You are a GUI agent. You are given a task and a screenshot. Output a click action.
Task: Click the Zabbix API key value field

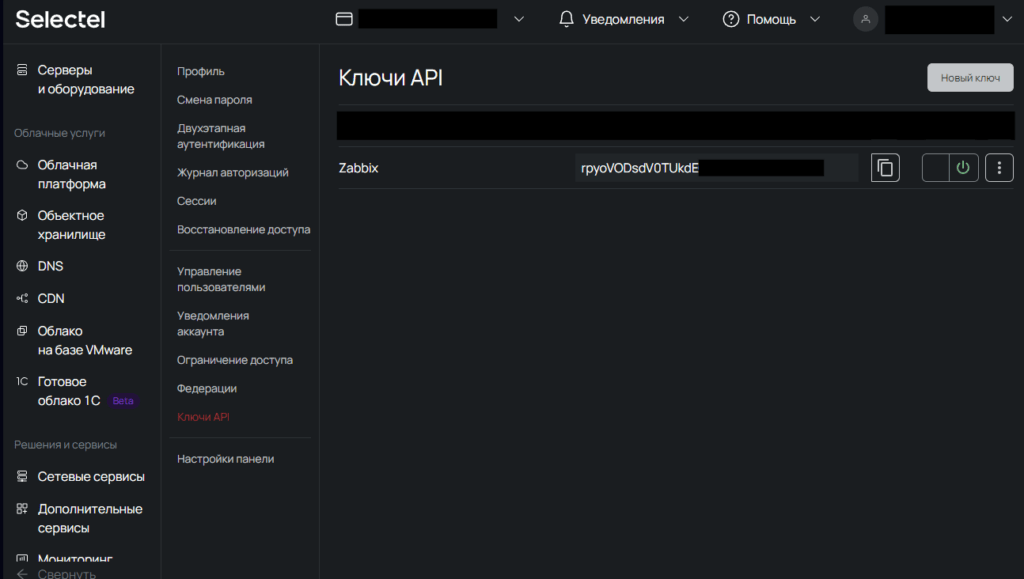pyautogui.click(x=716, y=168)
